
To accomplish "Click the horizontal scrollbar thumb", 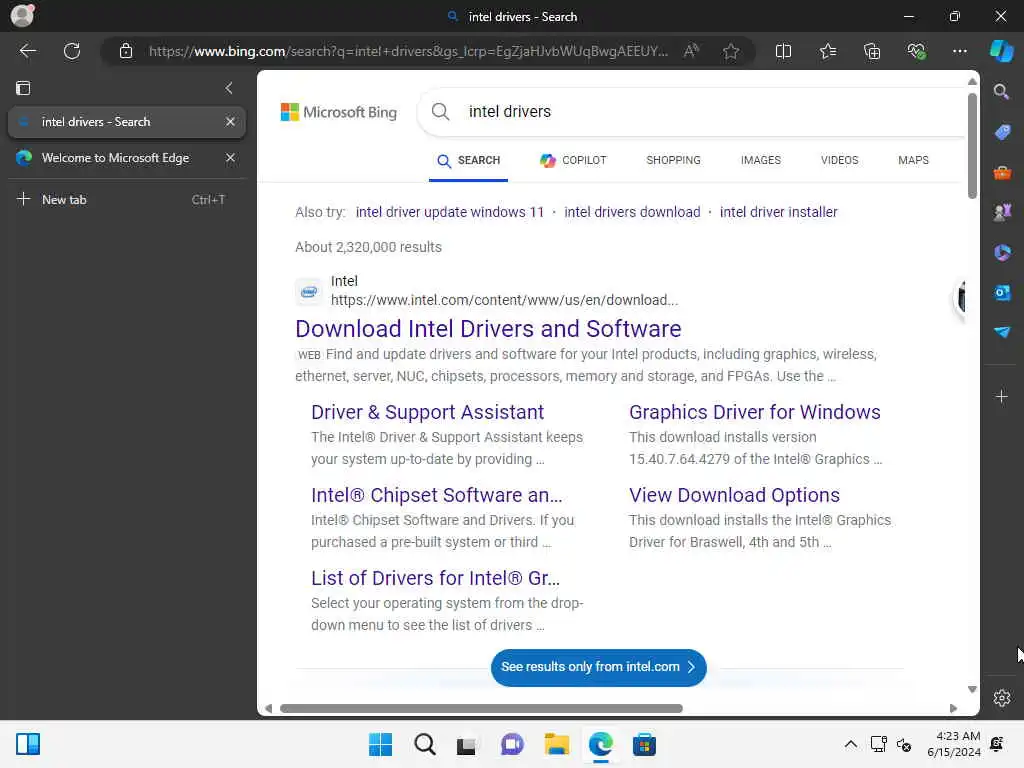I will (x=481, y=709).
